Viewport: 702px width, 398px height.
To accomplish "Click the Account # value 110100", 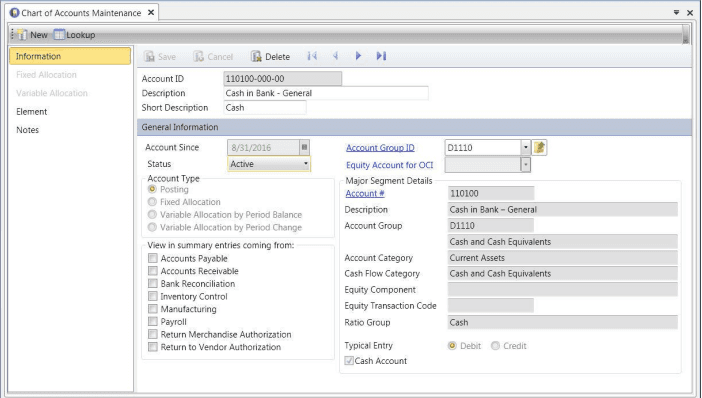I will (x=491, y=193).
